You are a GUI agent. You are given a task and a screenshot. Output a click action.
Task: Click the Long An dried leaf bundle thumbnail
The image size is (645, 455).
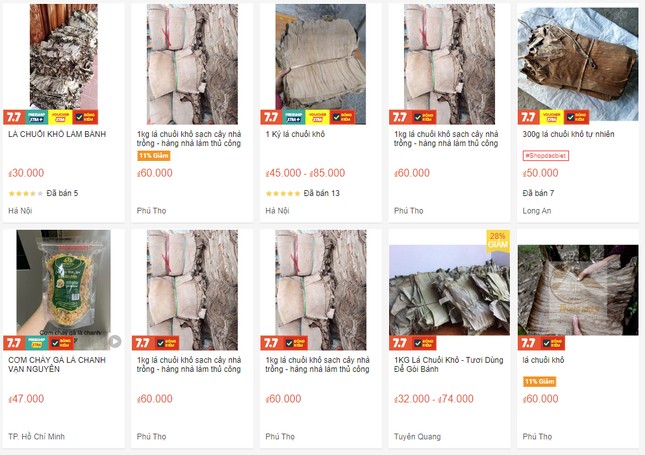click(x=578, y=64)
